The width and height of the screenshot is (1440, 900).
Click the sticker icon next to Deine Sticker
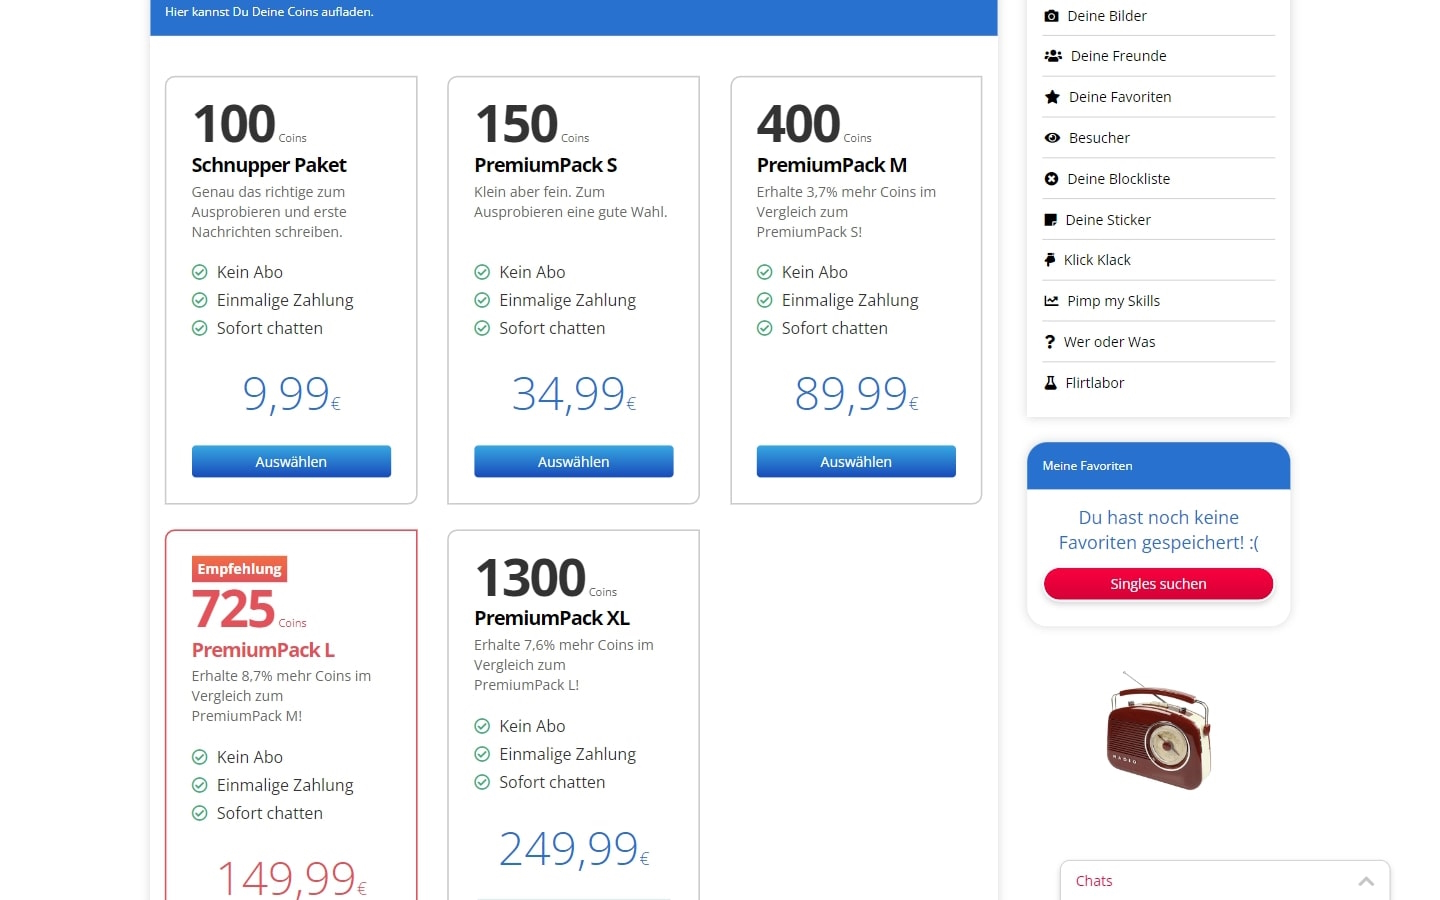tap(1051, 219)
